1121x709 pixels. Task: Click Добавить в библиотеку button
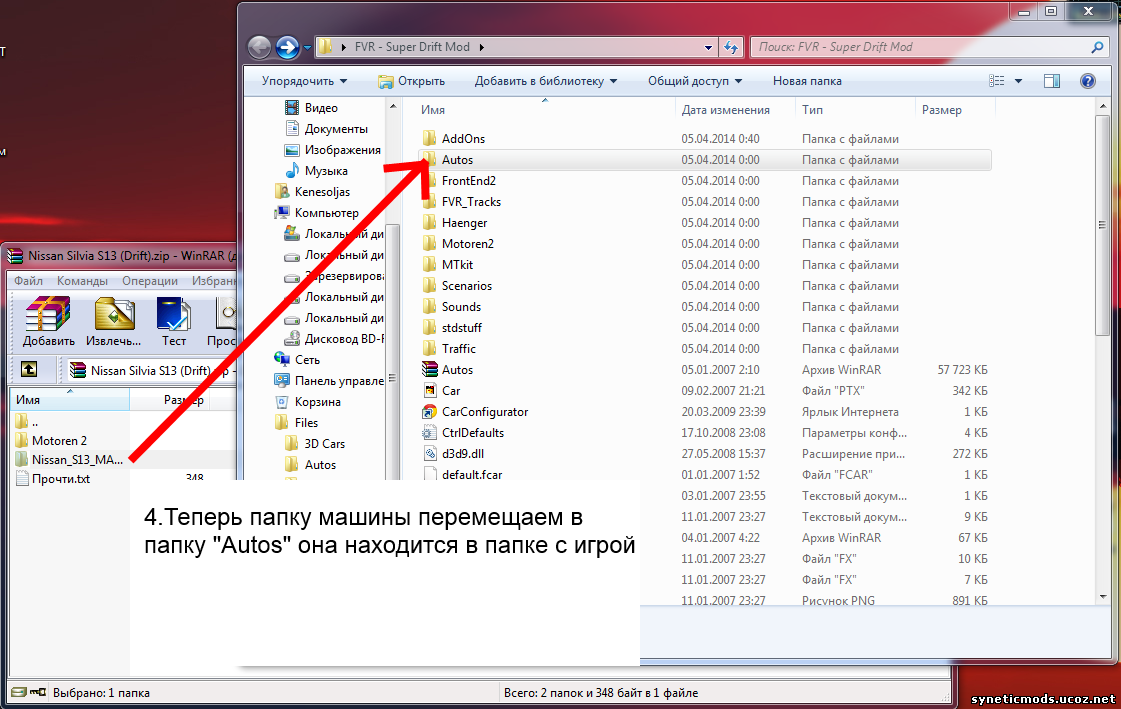pos(545,81)
